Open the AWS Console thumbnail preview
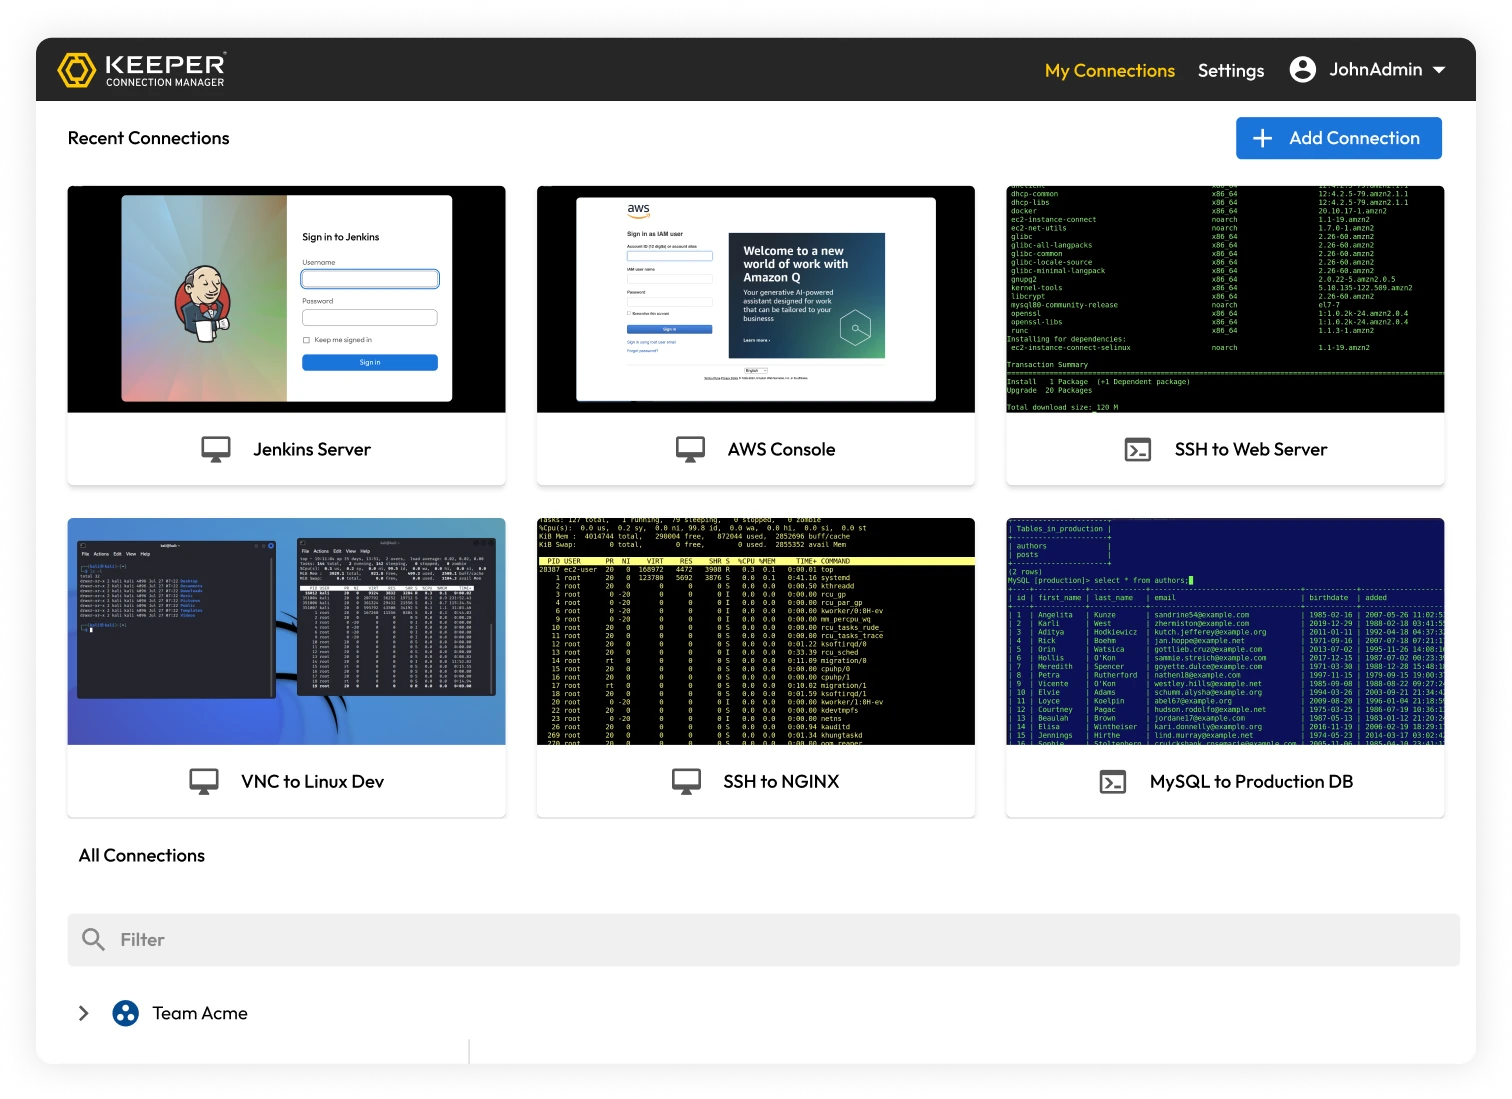Viewport: 1512px width, 1099px height. tap(756, 299)
